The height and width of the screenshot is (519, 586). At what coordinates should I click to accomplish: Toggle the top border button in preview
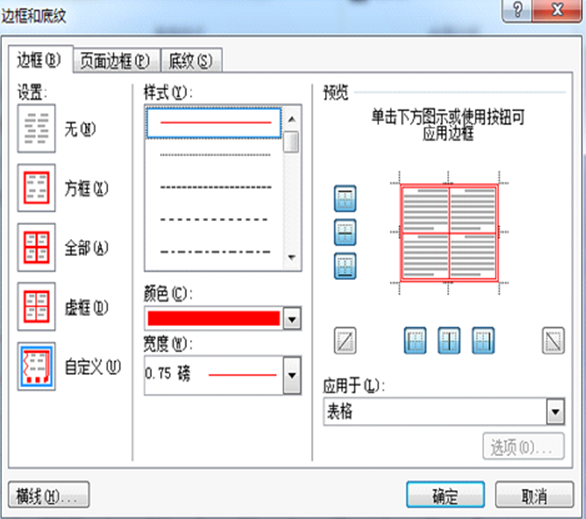point(345,198)
